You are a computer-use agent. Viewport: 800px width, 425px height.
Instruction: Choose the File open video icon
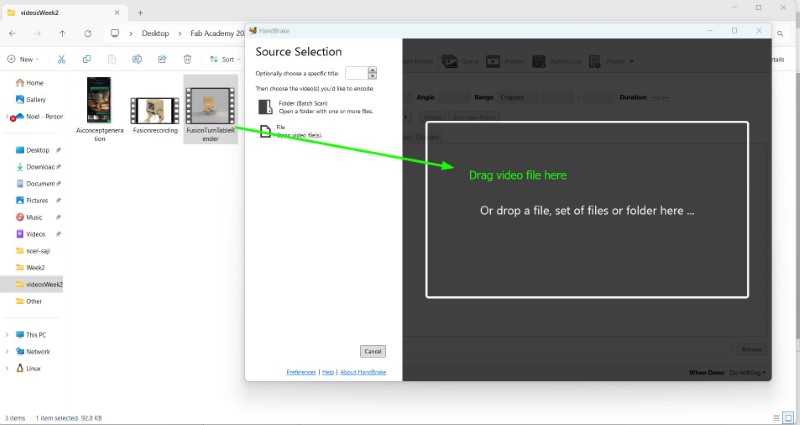265,131
